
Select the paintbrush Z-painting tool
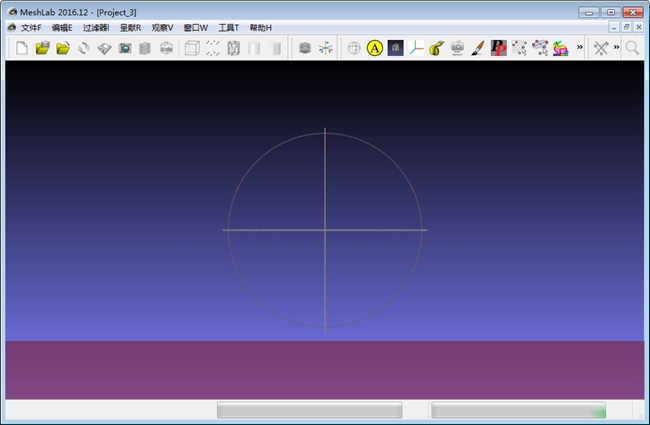tap(478, 48)
